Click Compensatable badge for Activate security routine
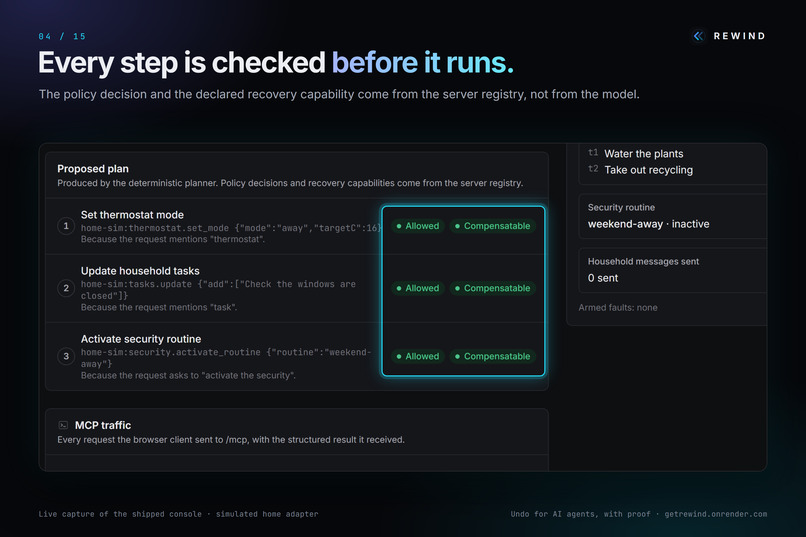 (x=492, y=356)
